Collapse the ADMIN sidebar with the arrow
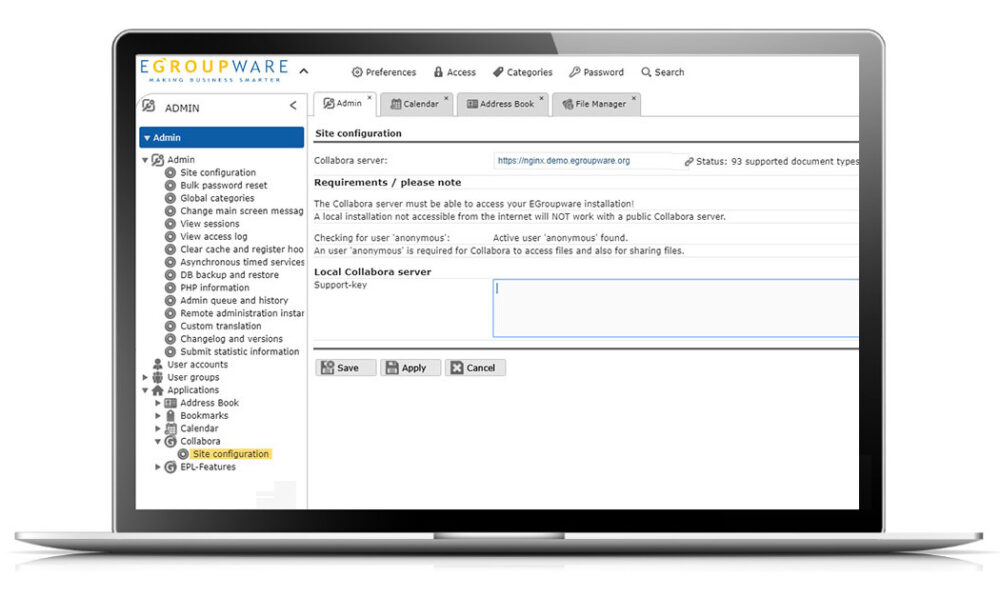The image size is (1000, 597). pos(293,106)
